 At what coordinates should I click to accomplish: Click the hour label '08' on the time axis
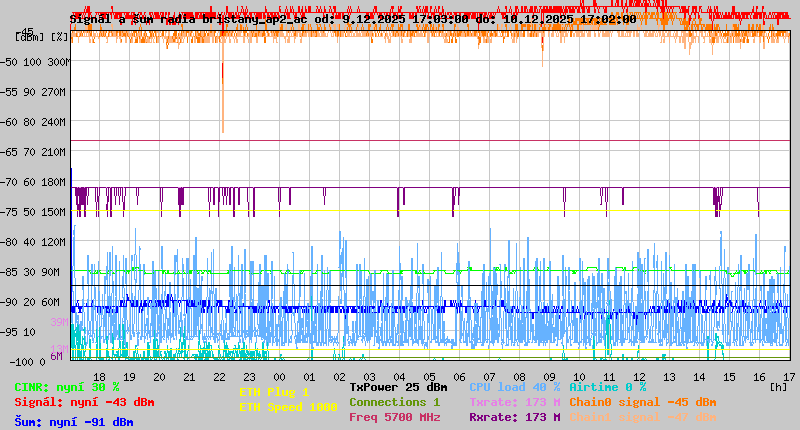pos(519,377)
